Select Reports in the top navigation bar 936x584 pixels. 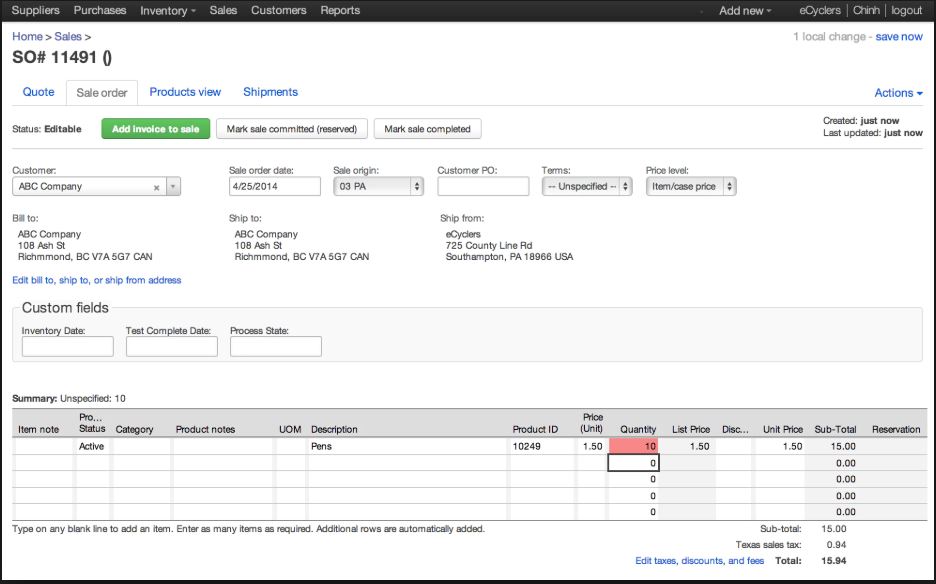pyautogui.click(x=339, y=10)
